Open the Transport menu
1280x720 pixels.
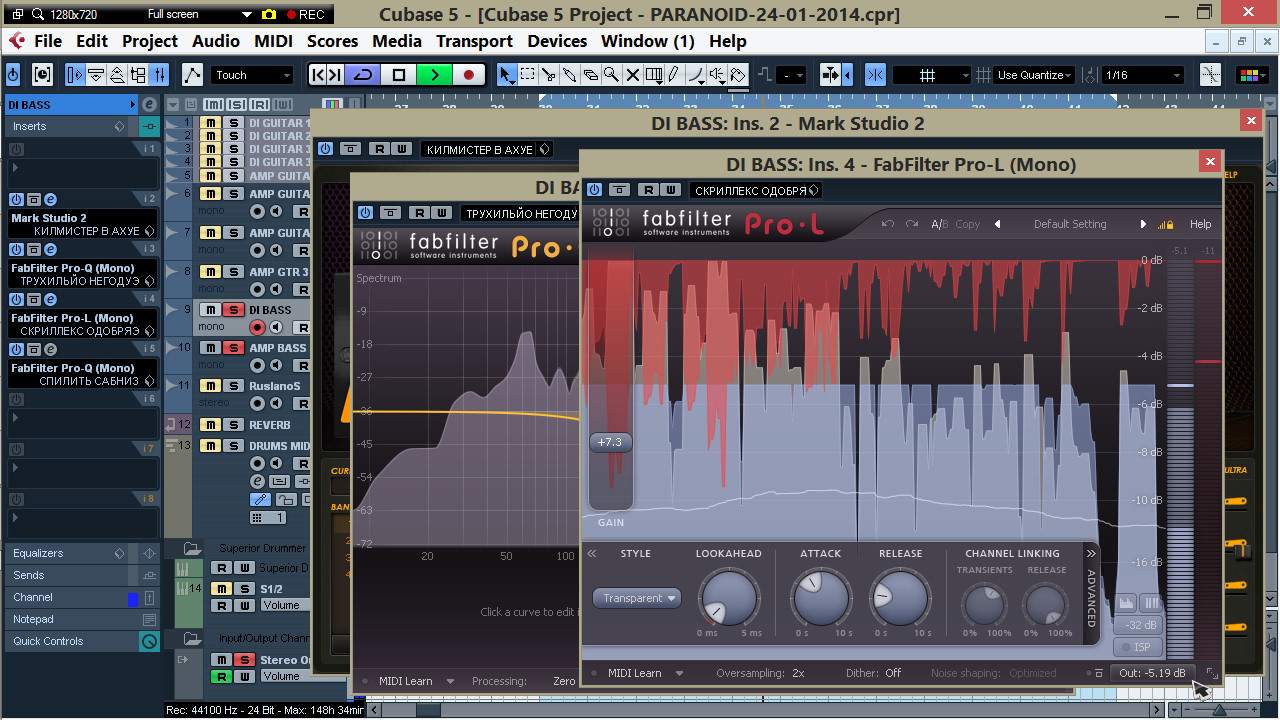(474, 41)
